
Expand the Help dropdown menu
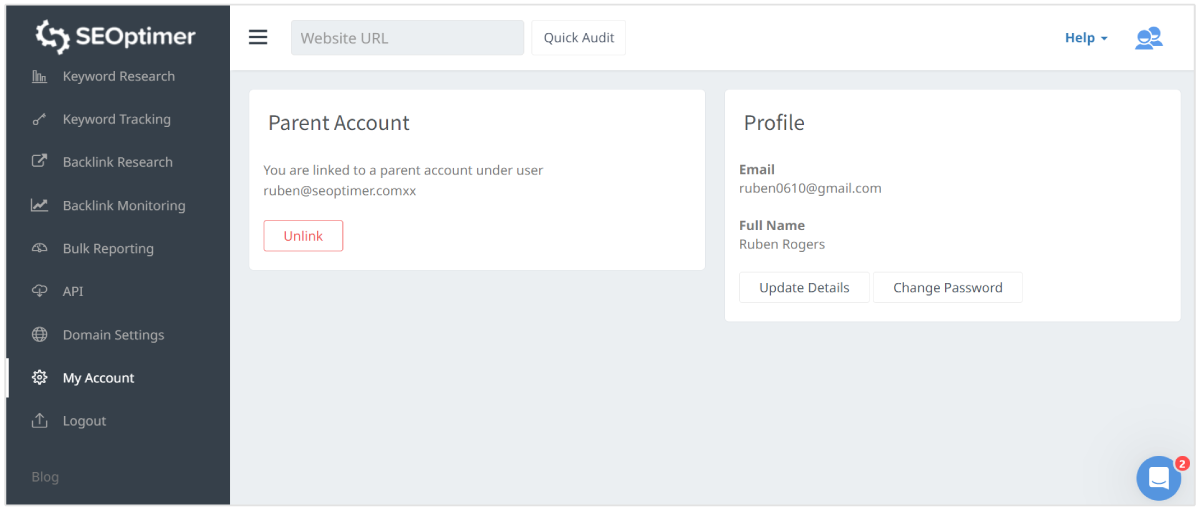(x=1086, y=38)
